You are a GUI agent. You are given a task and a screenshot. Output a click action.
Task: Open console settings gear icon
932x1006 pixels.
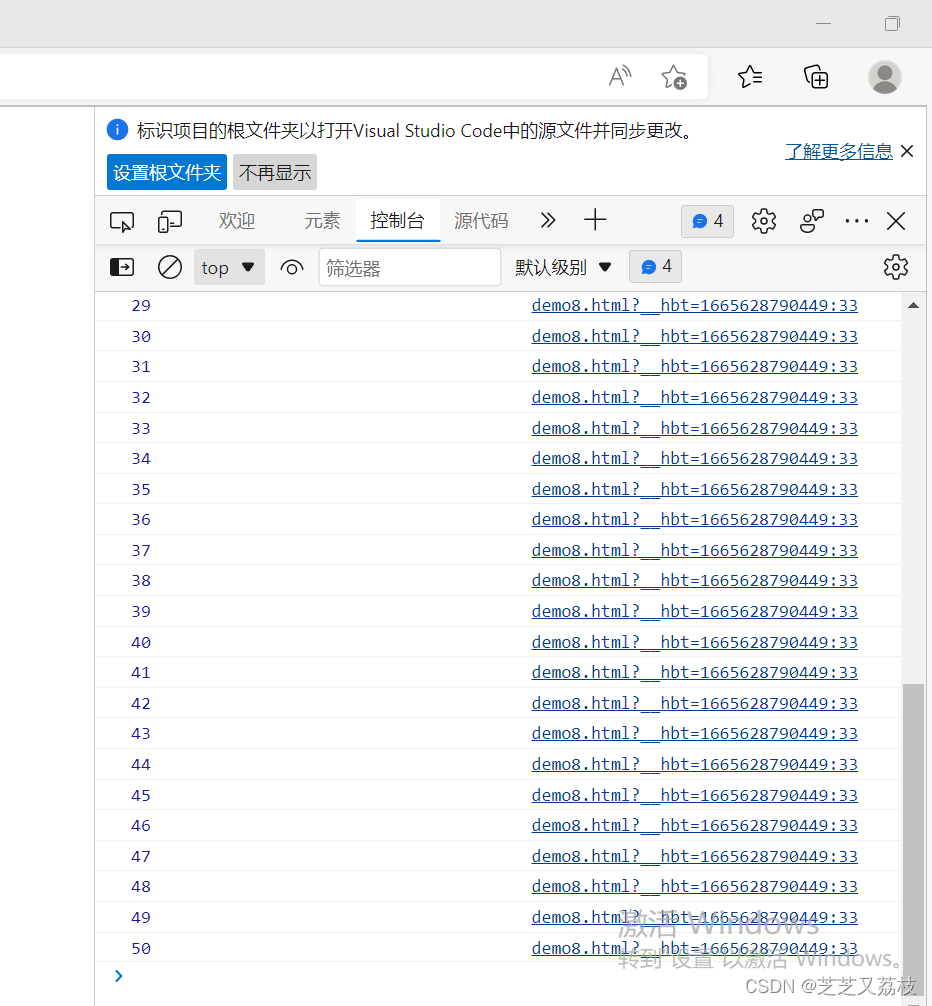pyautogui.click(x=895, y=267)
